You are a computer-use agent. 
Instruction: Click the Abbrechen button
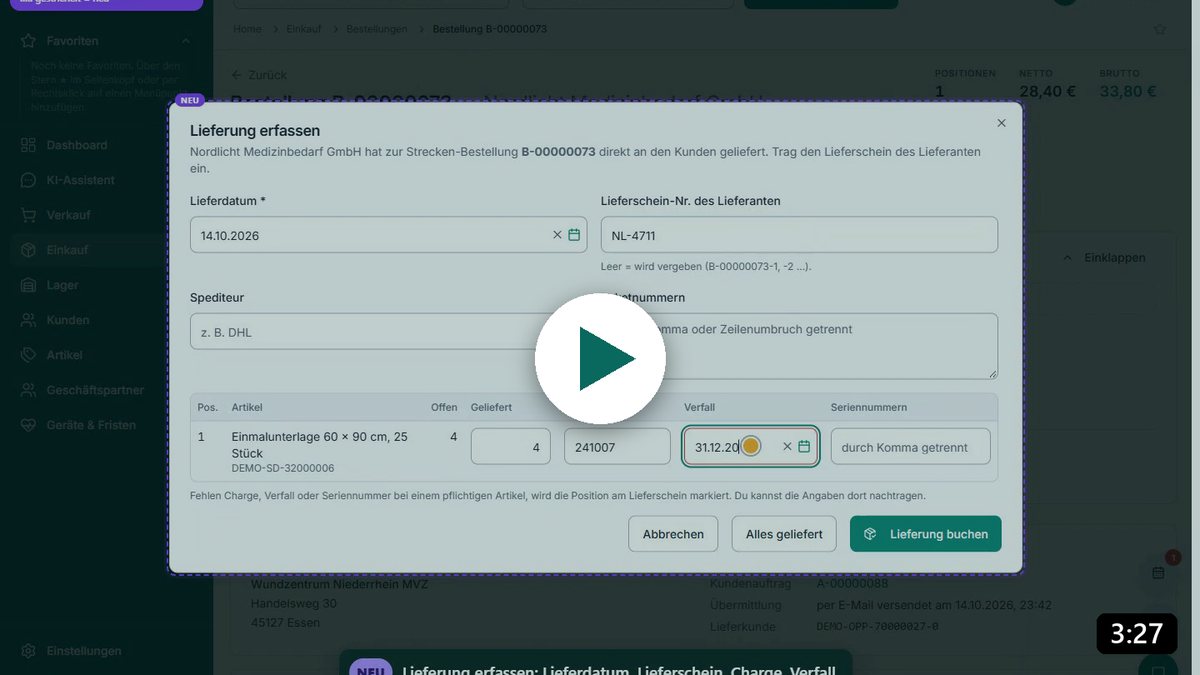click(x=673, y=534)
